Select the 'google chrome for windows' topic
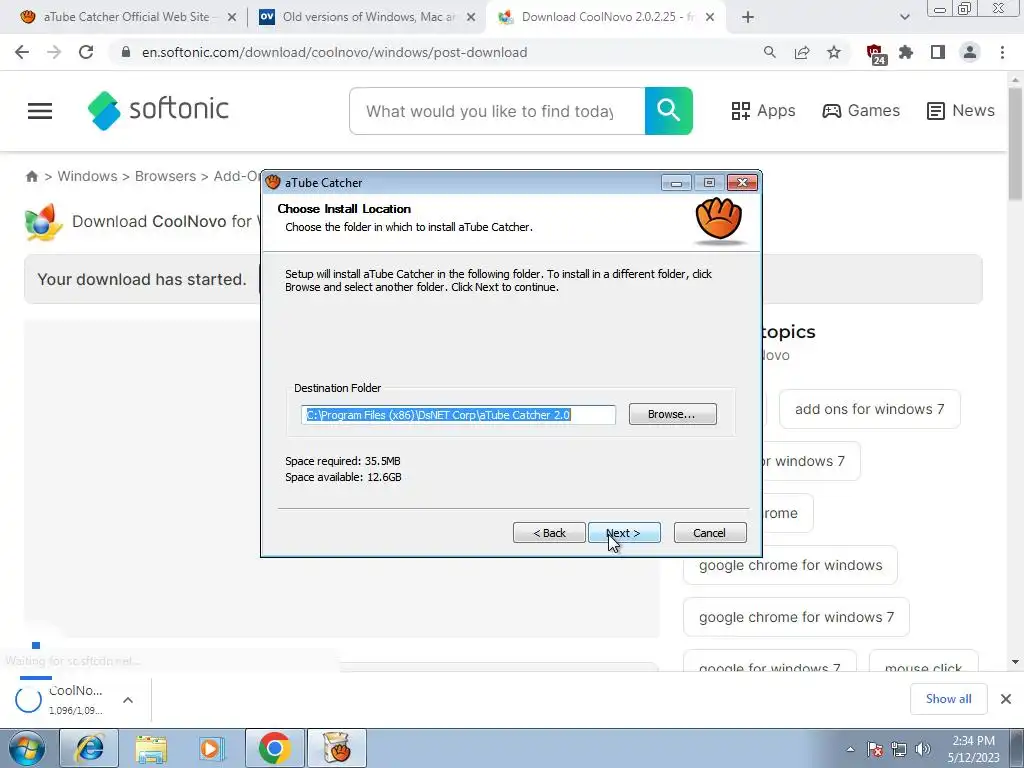 pos(790,566)
